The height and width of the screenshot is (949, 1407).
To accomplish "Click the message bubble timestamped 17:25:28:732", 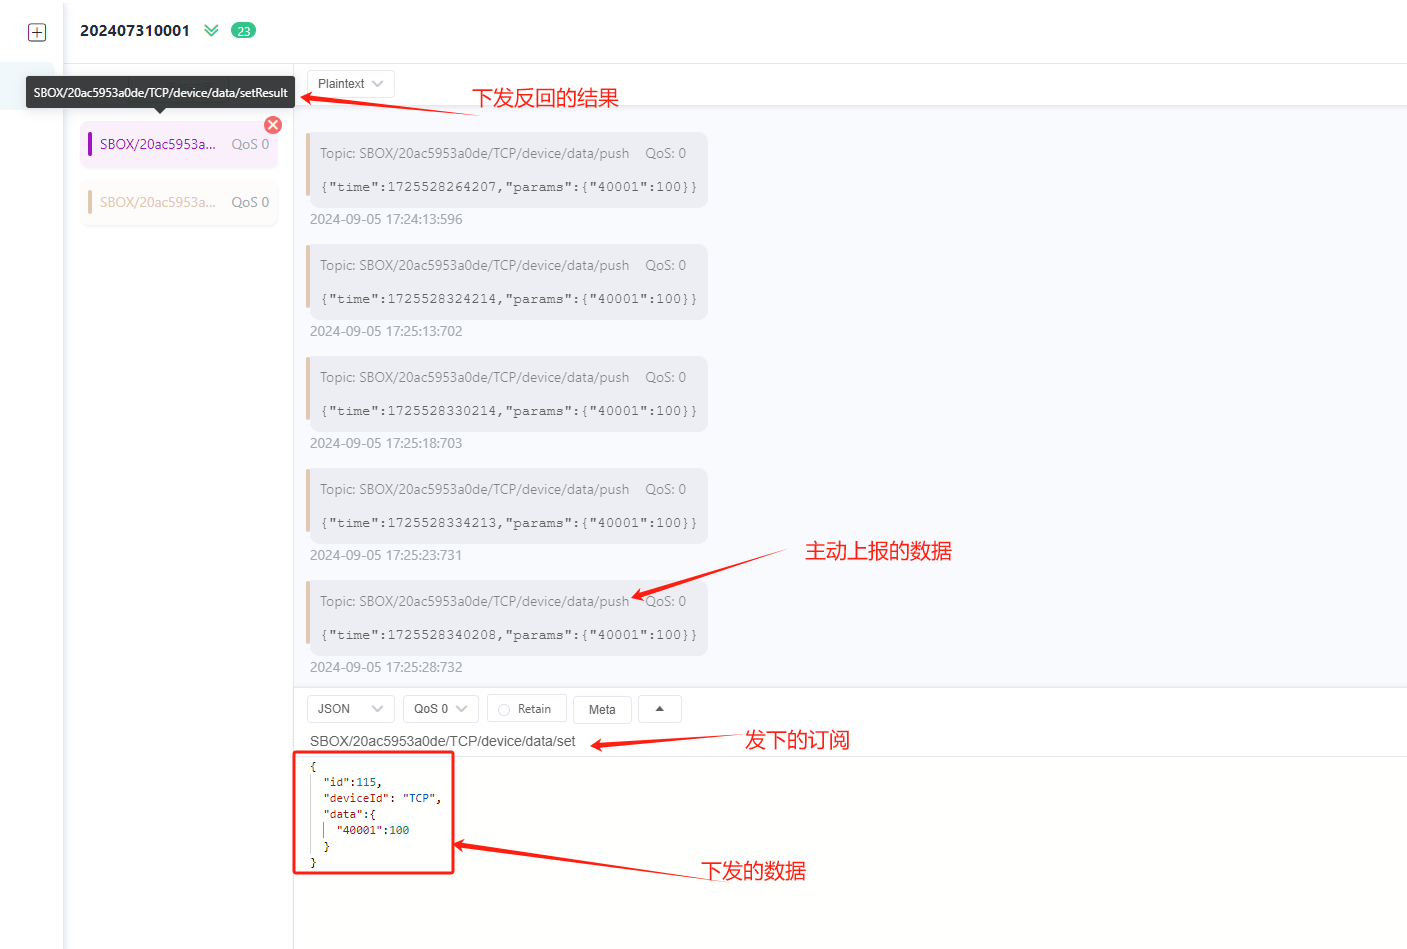I will tap(506, 617).
